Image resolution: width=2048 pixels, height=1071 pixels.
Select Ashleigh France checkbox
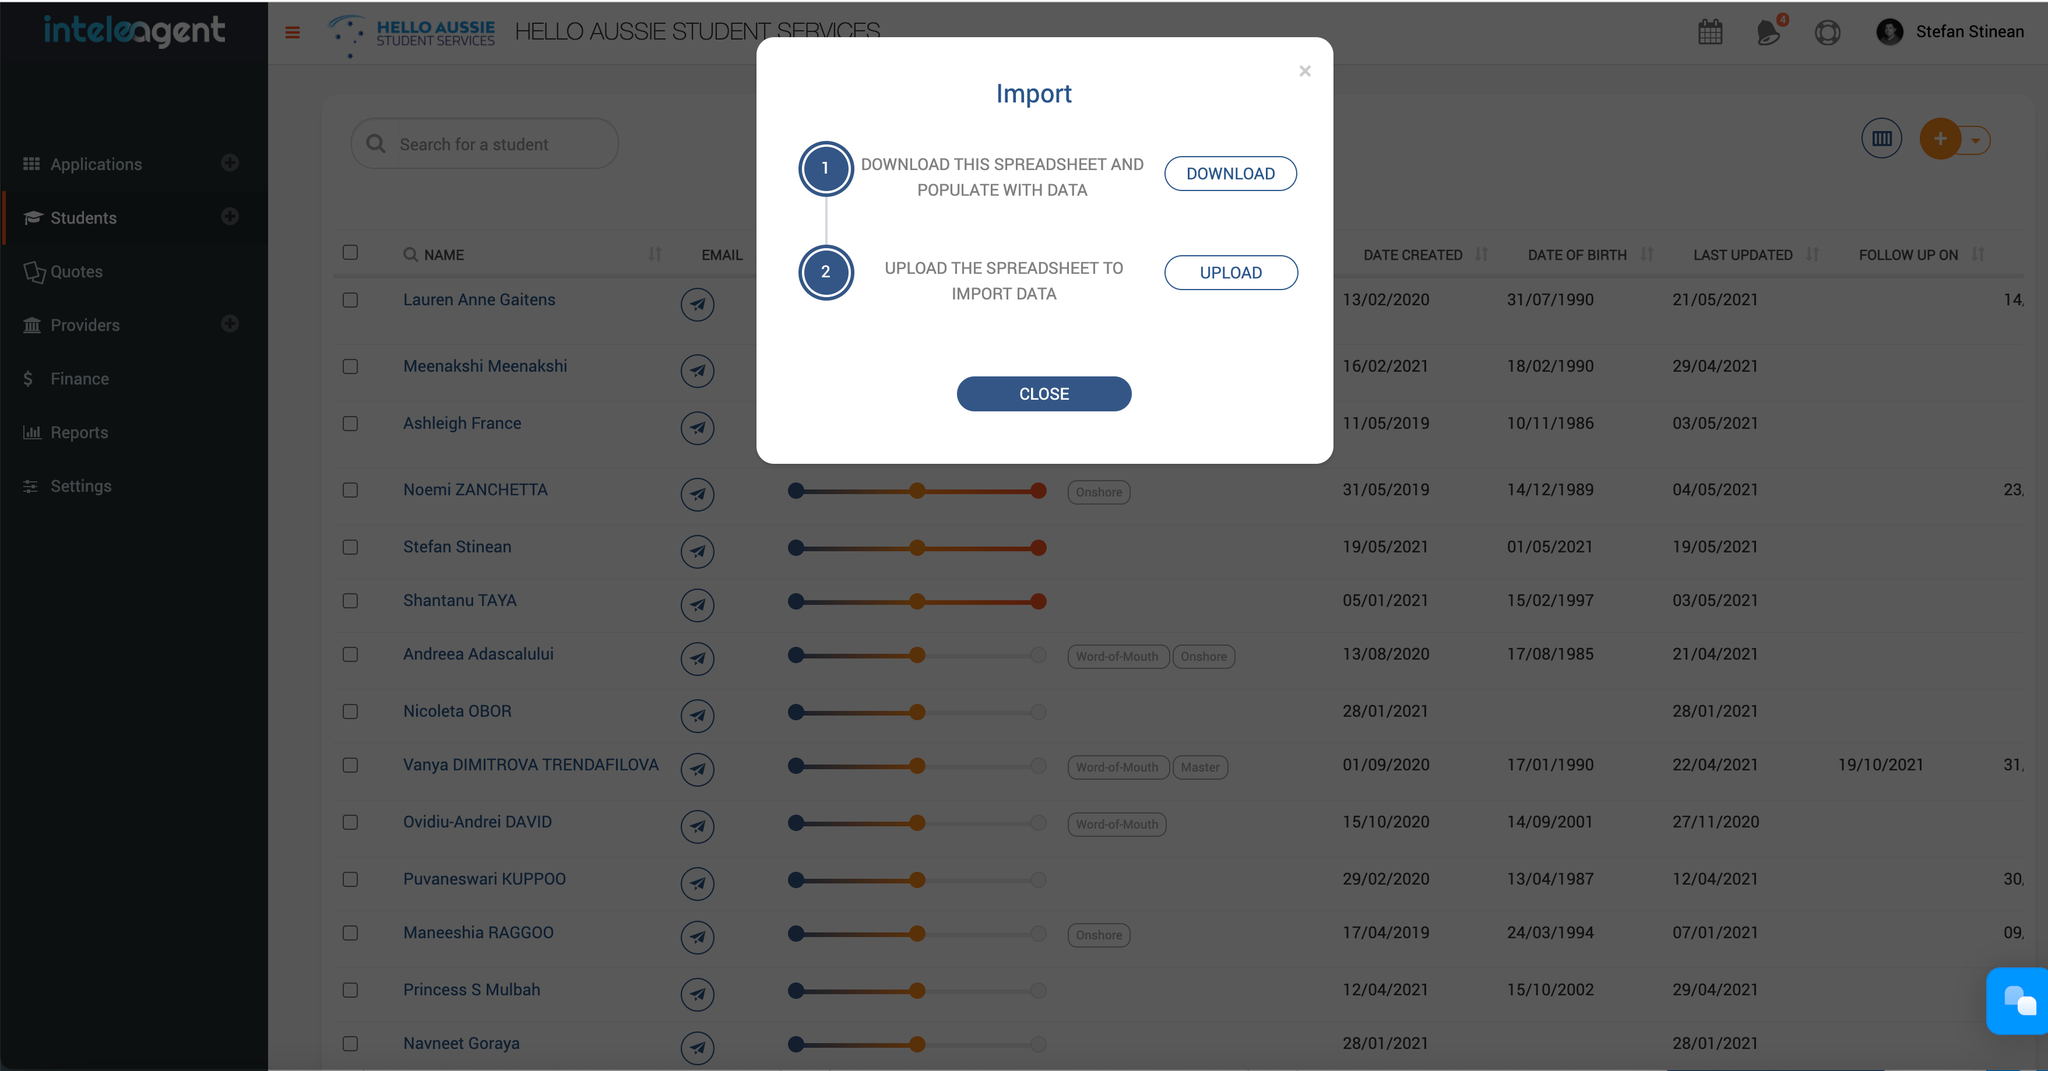pyautogui.click(x=350, y=424)
